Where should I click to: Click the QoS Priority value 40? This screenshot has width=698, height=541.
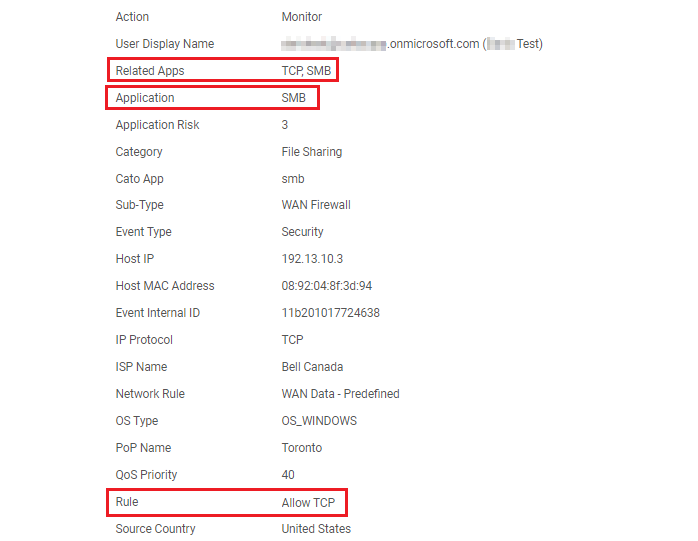[x=288, y=475]
